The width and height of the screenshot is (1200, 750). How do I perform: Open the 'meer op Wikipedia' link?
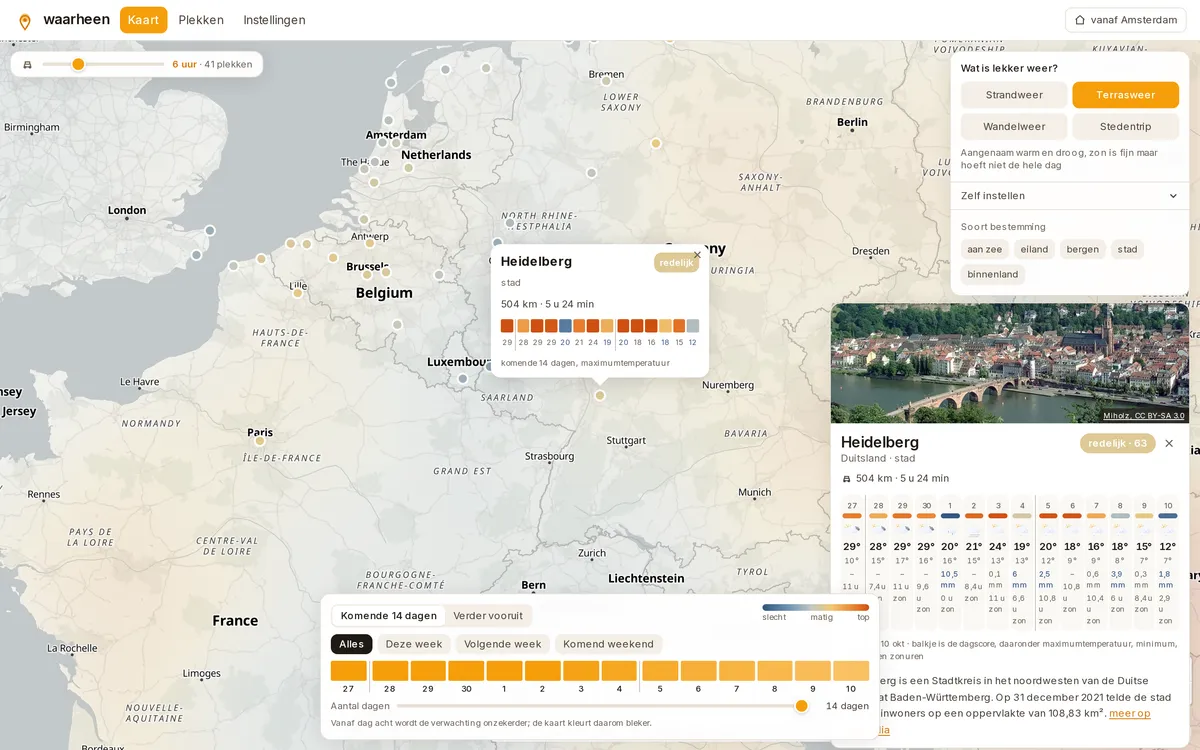1129,713
